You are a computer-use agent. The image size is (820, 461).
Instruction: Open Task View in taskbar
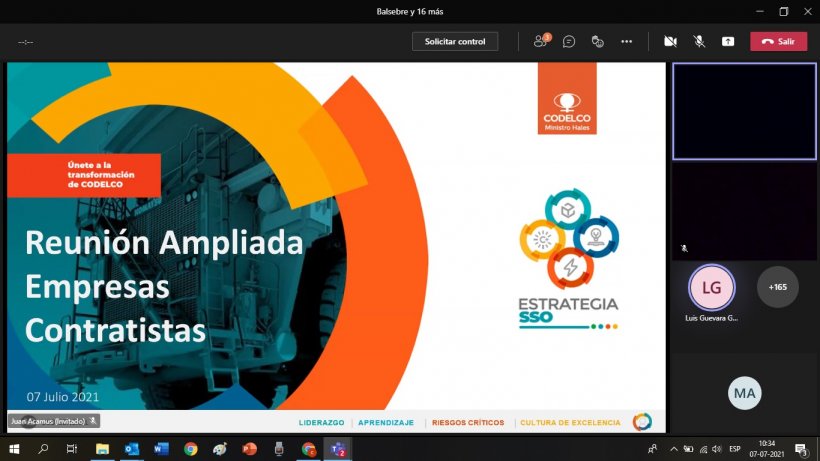(x=72, y=448)
